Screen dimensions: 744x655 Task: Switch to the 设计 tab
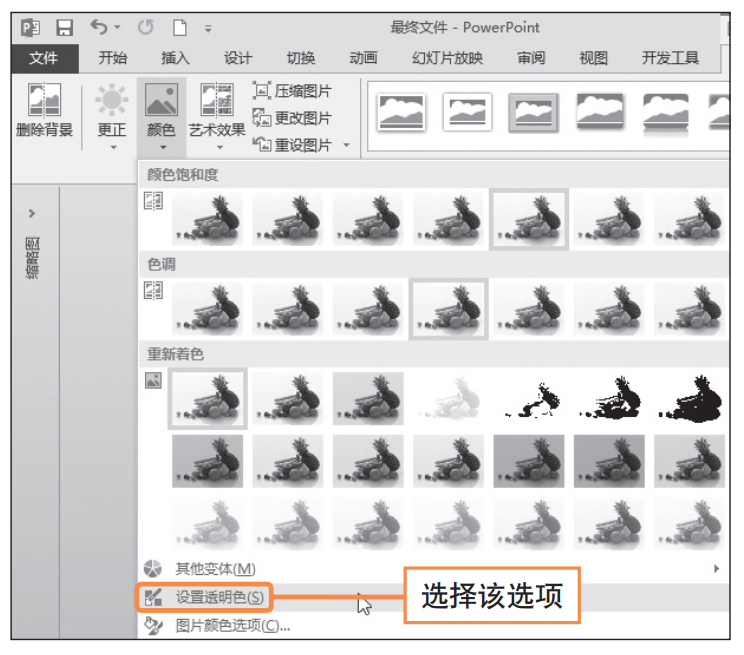(x=238, y=58)
